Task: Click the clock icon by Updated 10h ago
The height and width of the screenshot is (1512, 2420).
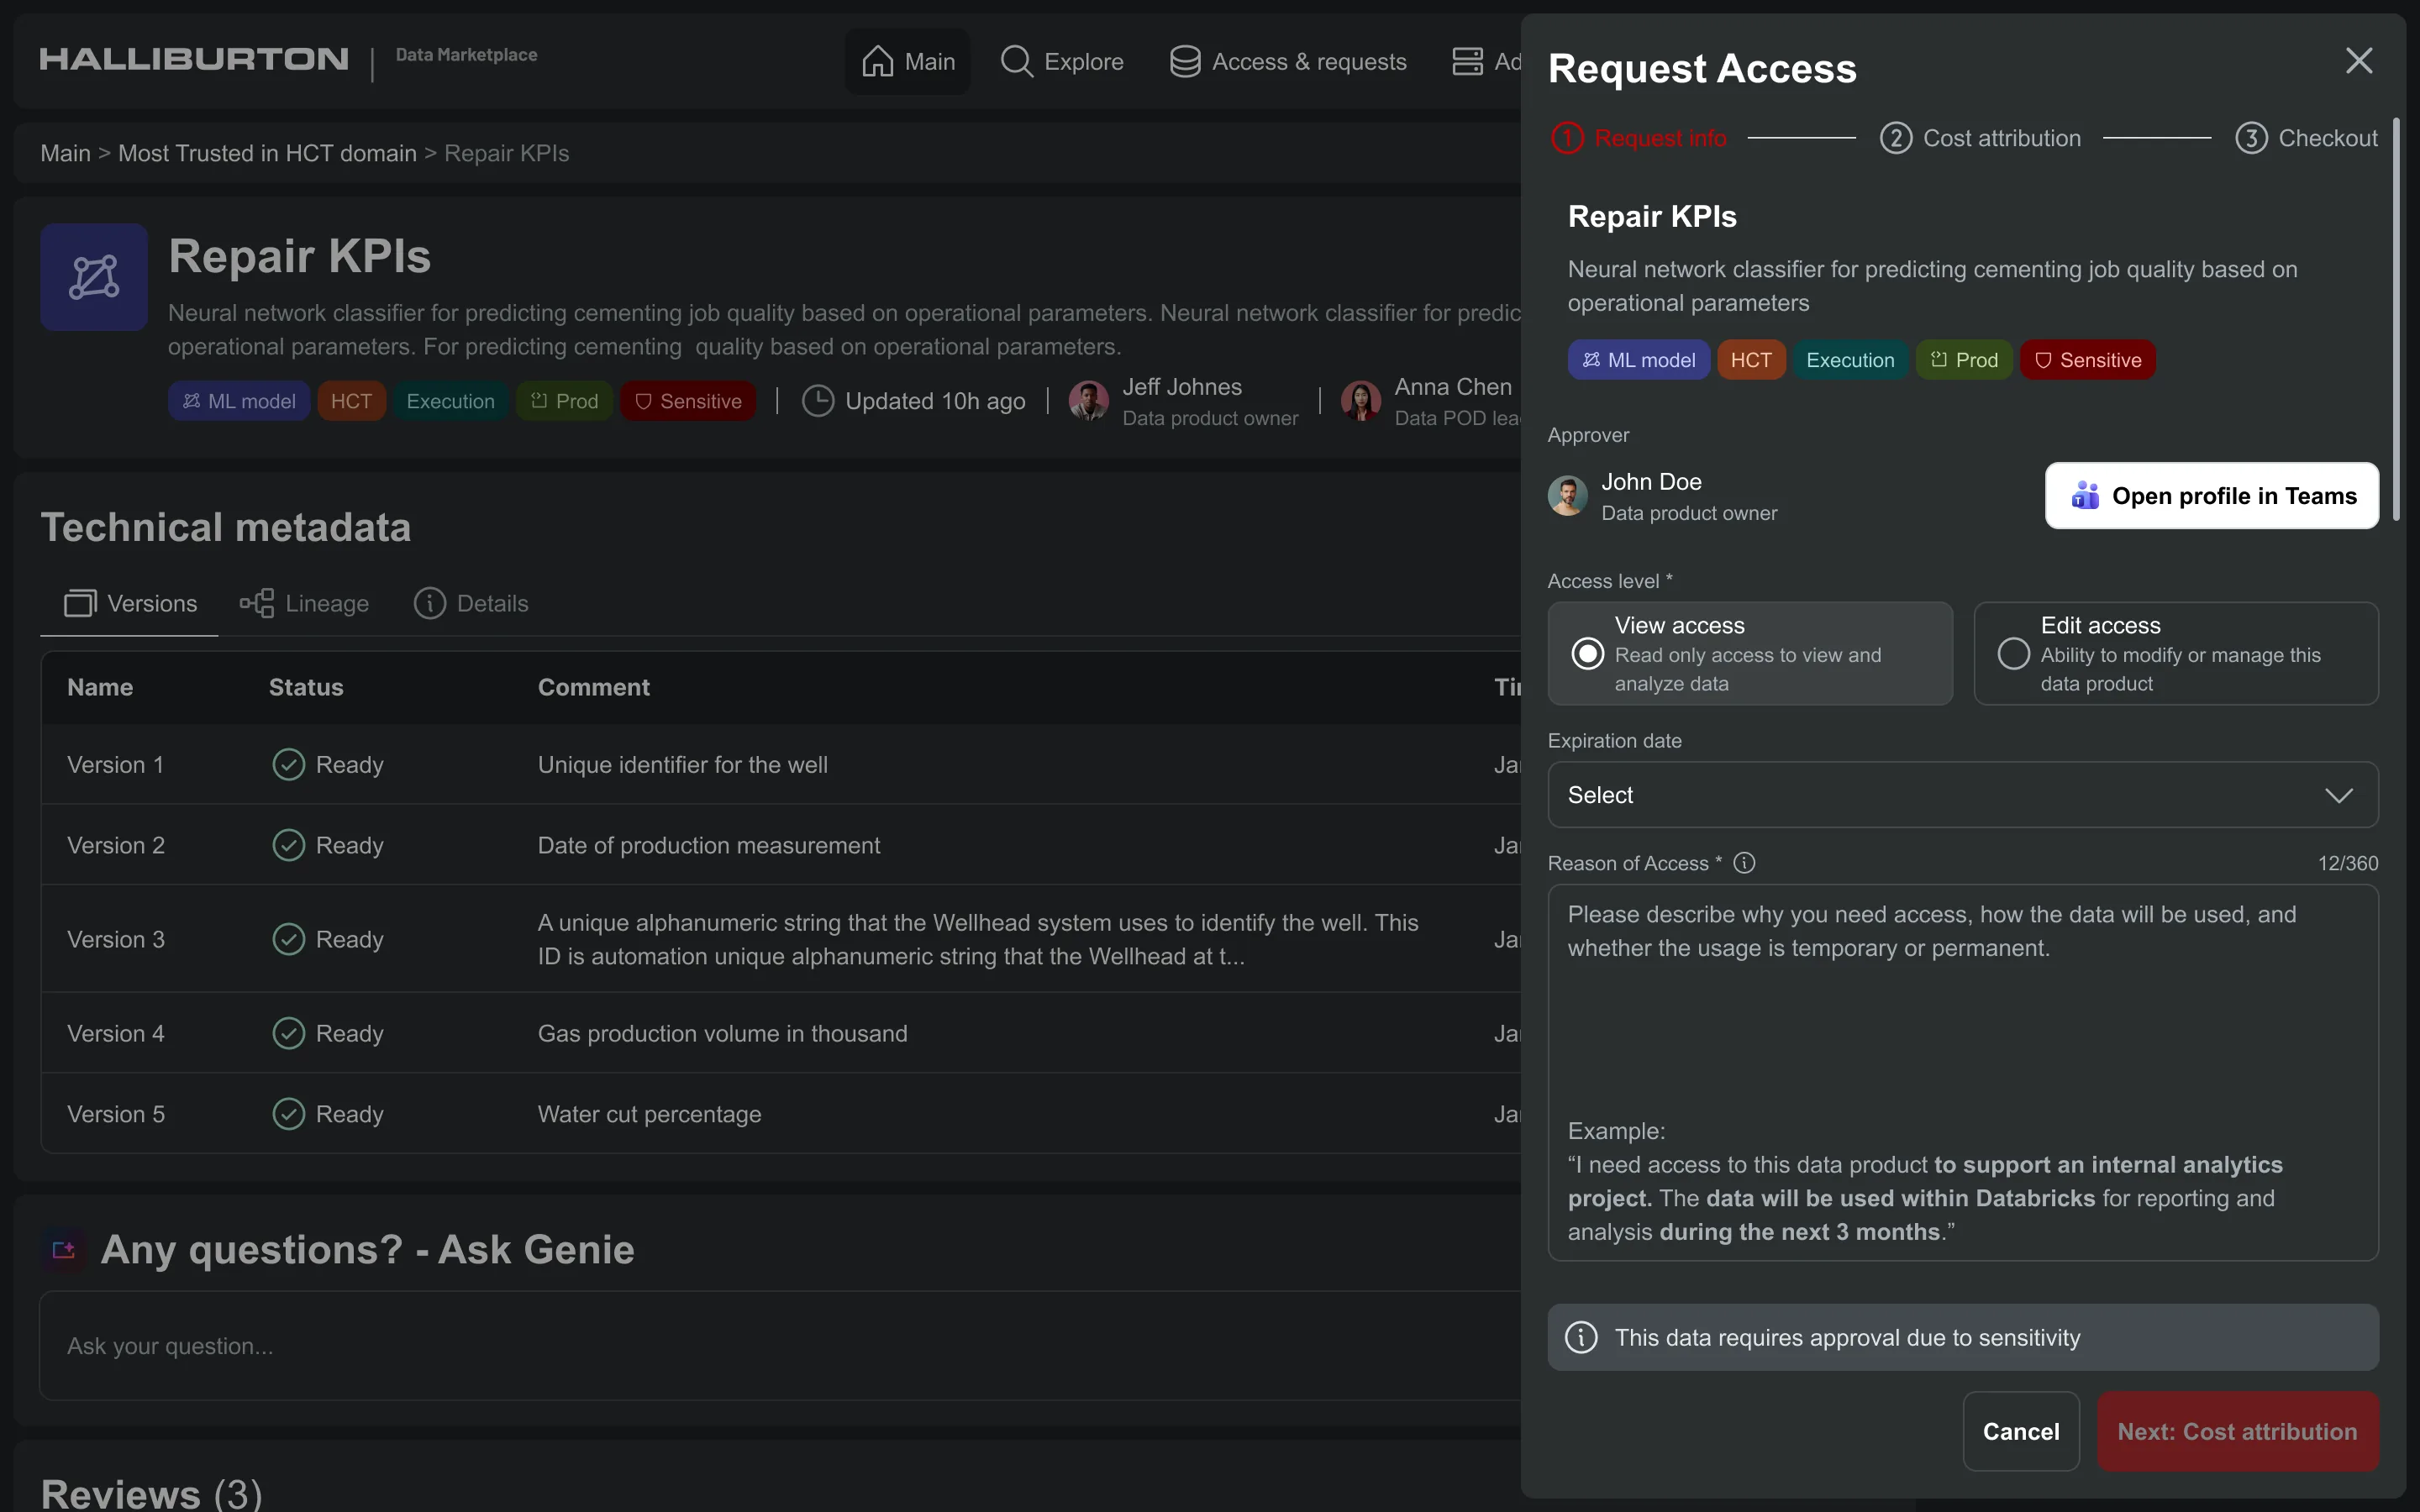Action: [818, 401]
